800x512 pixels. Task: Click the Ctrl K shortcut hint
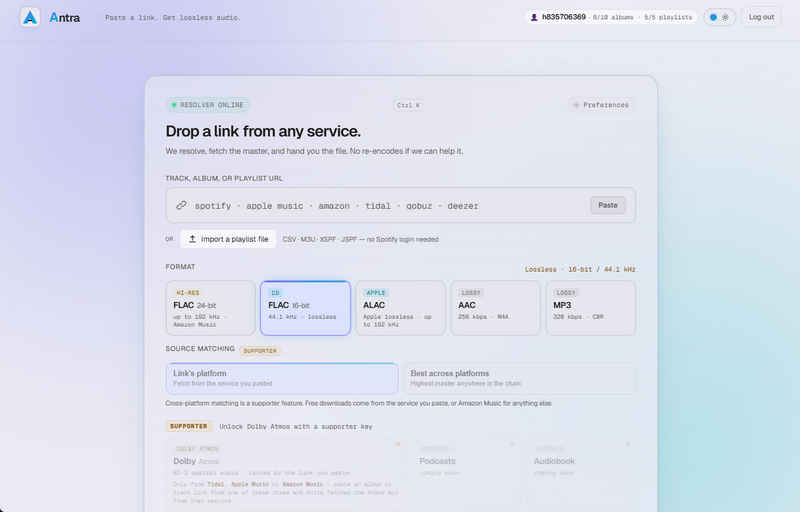click(408, 105)
